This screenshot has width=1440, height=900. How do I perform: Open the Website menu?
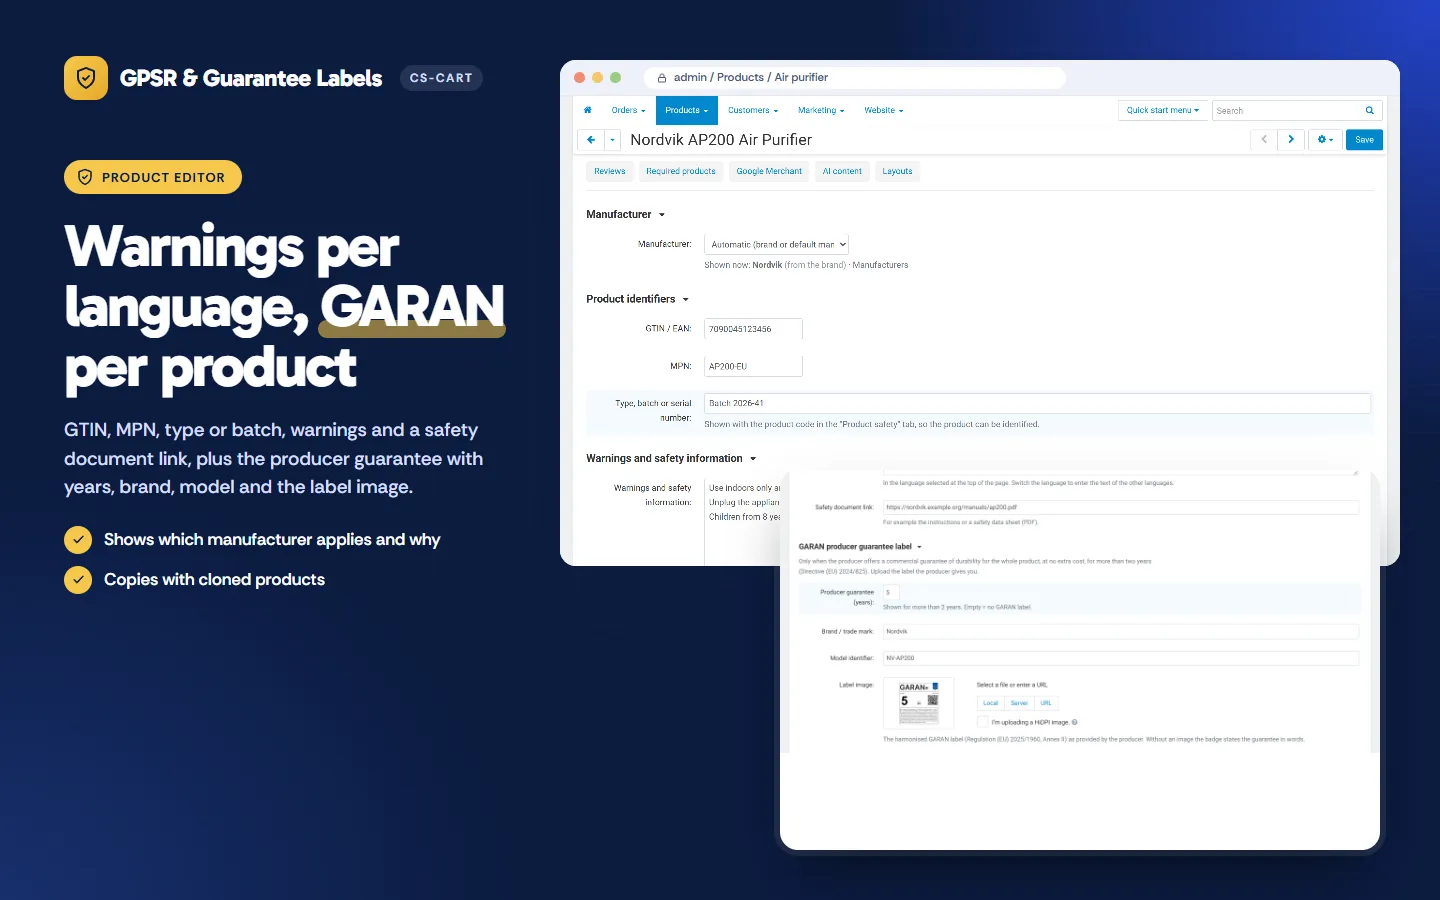(x=884, y=110)
